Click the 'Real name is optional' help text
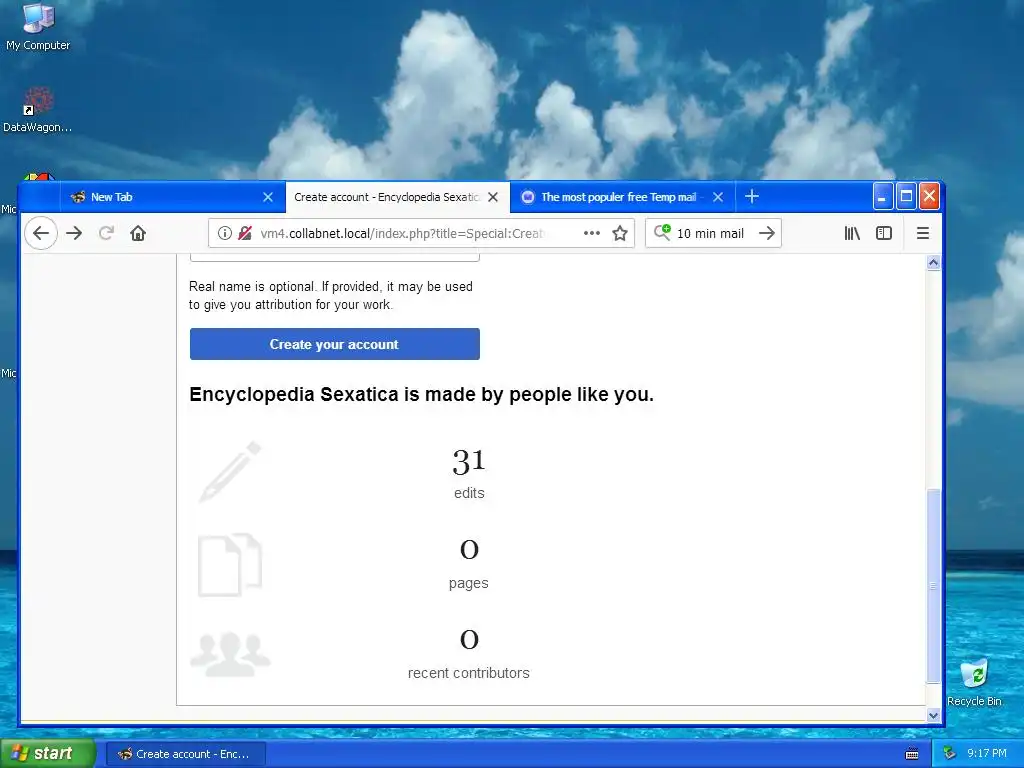Screen dimensions: 1024x768 click(330, 295)
